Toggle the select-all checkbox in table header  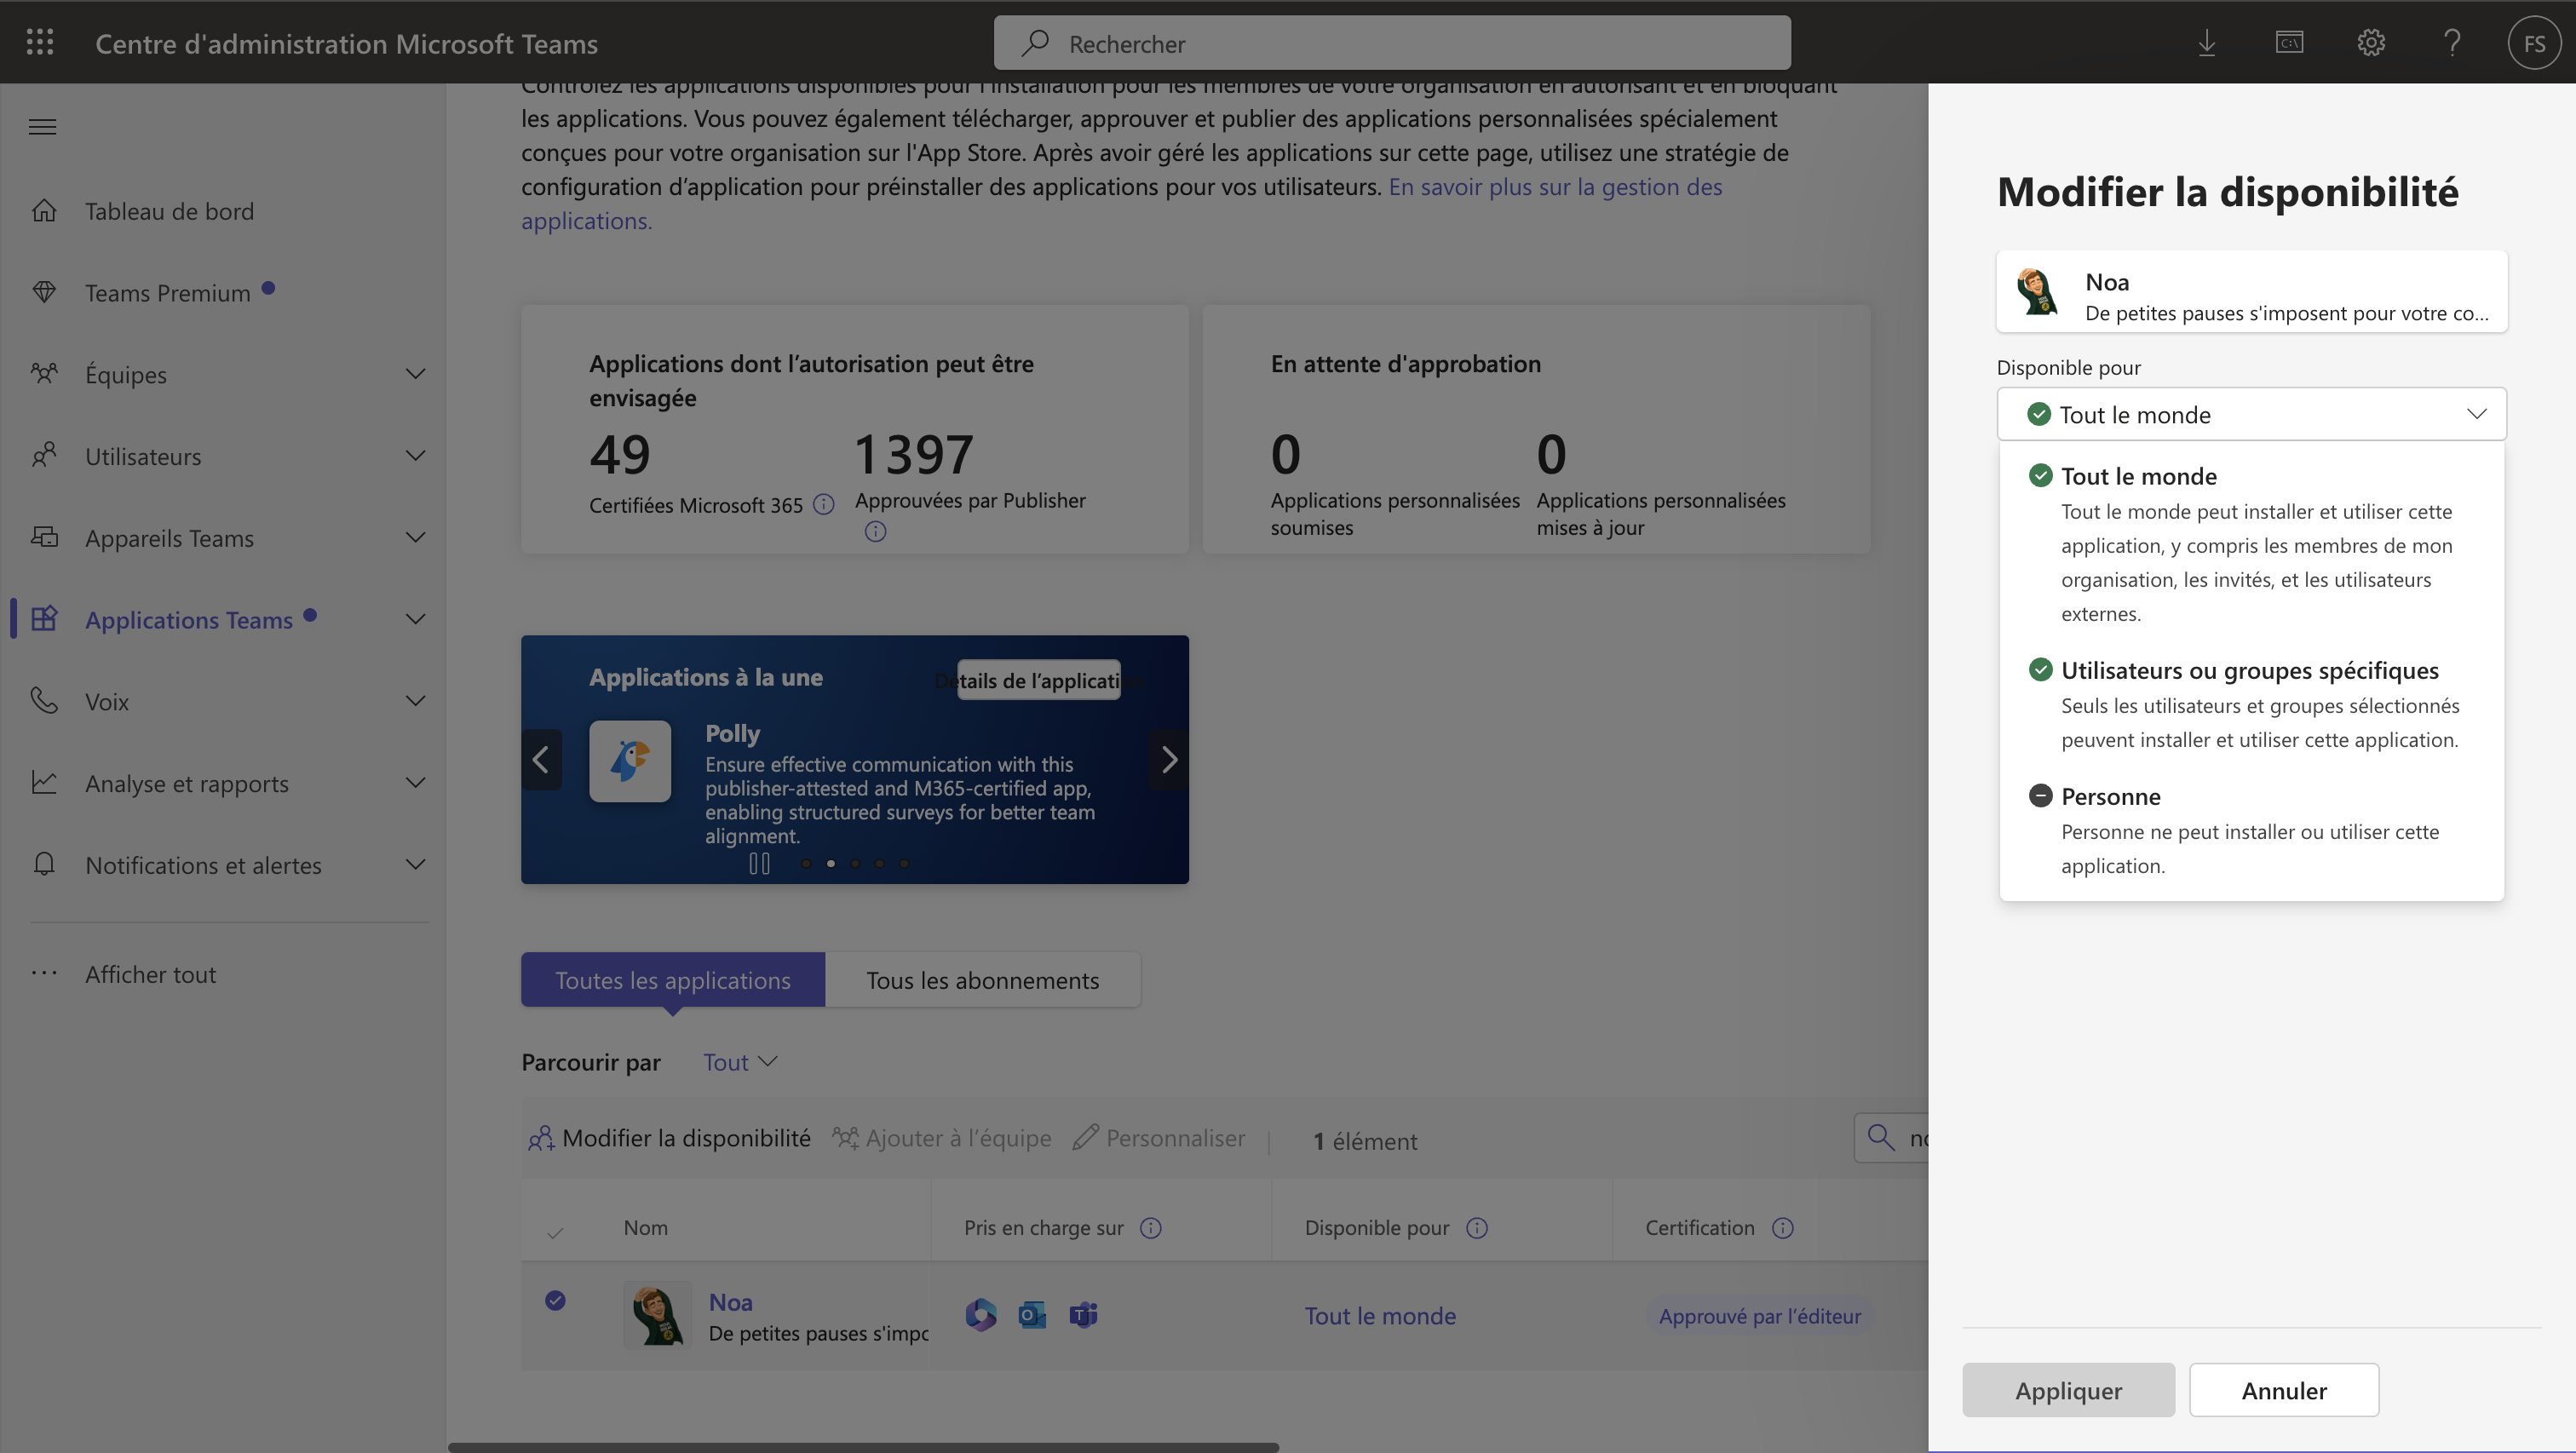pos(555,1232)
